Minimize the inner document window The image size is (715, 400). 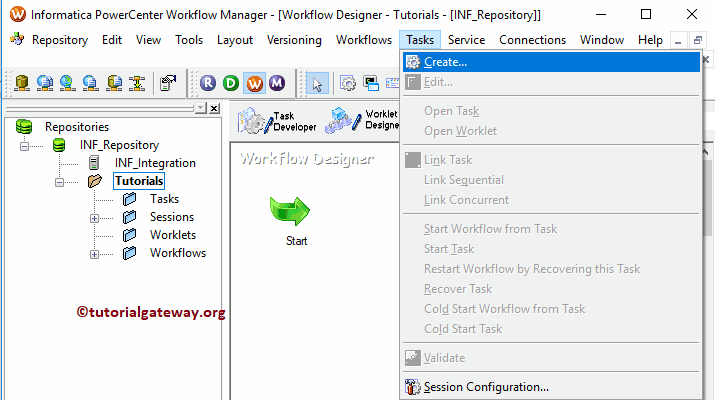pyautogui.click(x=678, y=41)
